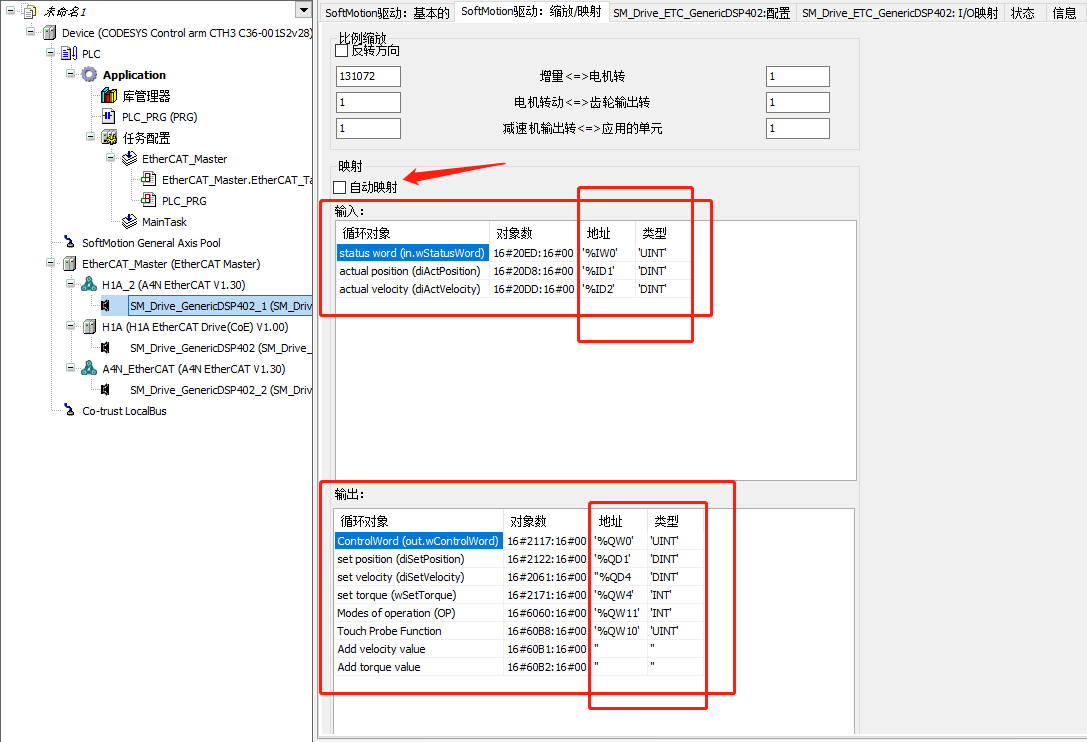Click the right field of 减速机输出转<=>应用的单元
Viewport: 1087px width, 742px height.
click(797, 128)
